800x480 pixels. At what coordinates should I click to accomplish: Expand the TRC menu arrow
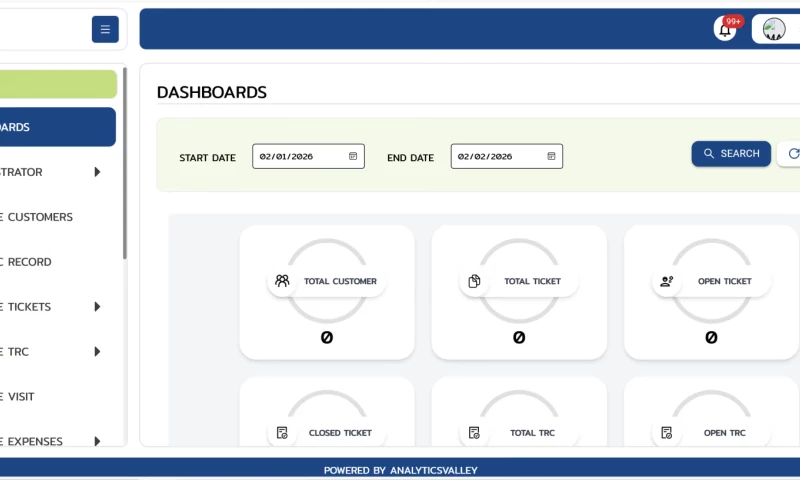[x=97, y=351]
